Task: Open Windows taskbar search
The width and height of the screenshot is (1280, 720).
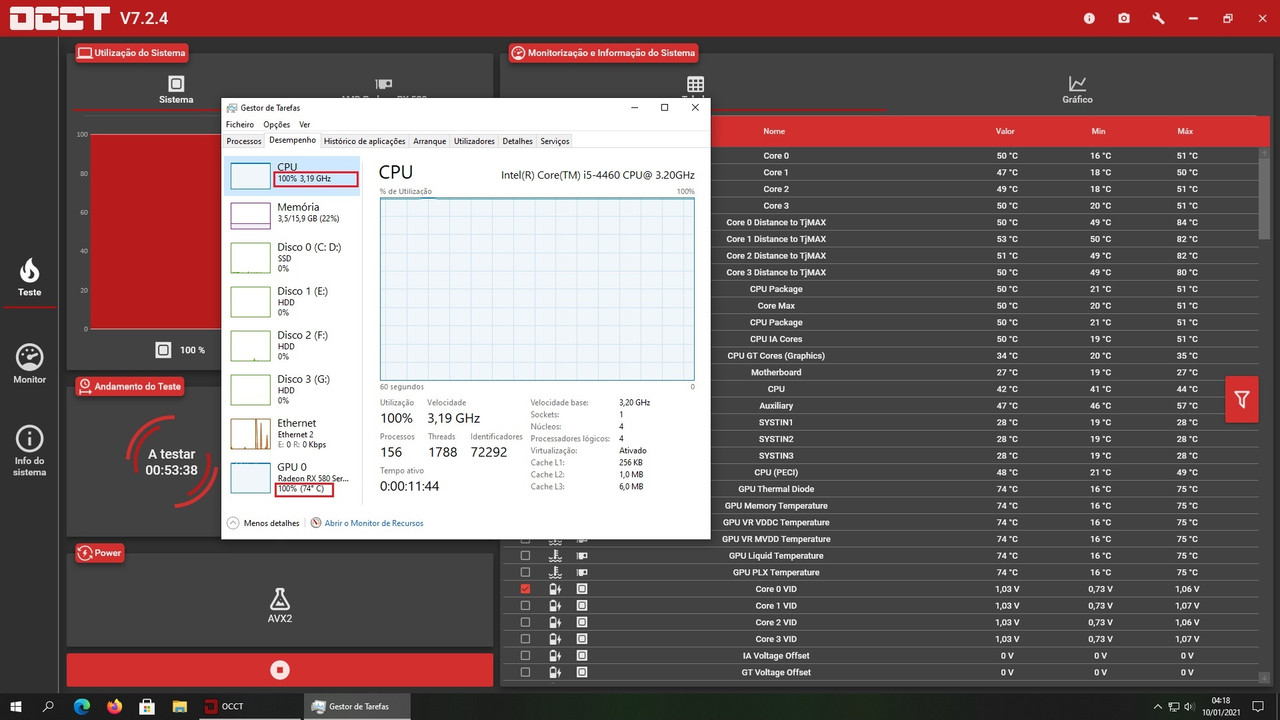Action: 48,706
